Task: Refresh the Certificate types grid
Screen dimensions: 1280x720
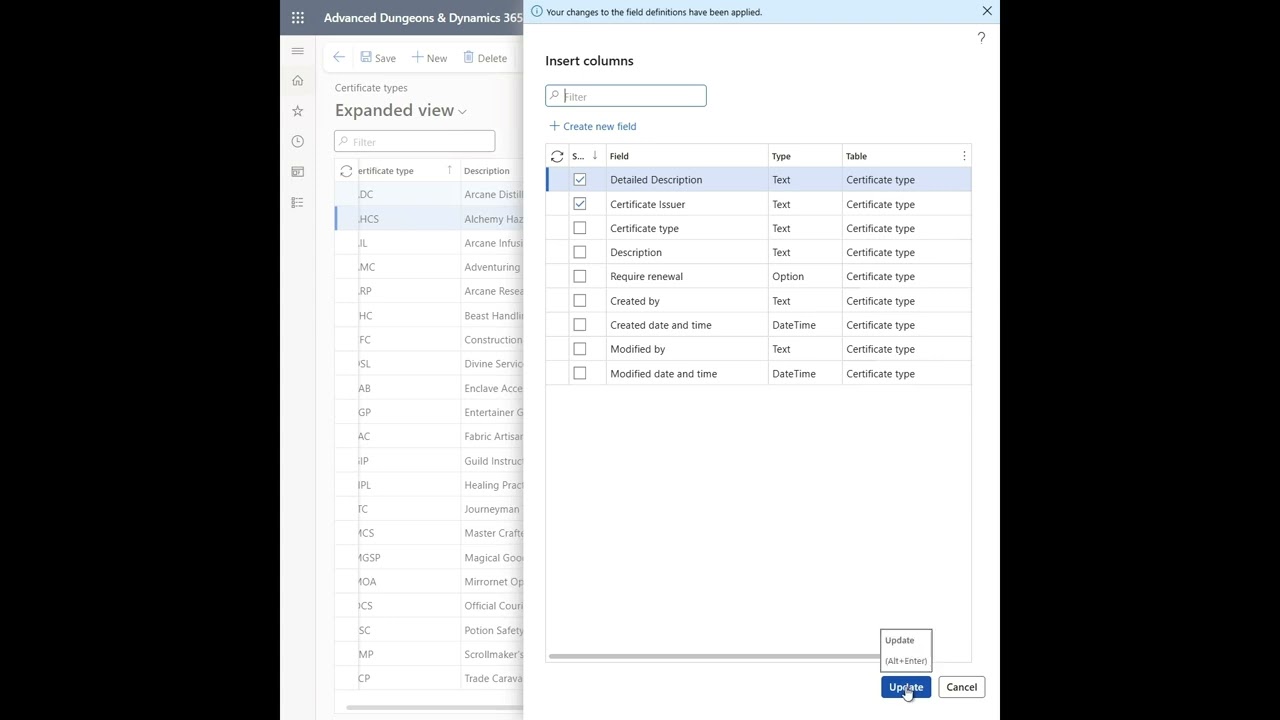Action: tap(346, 171)
